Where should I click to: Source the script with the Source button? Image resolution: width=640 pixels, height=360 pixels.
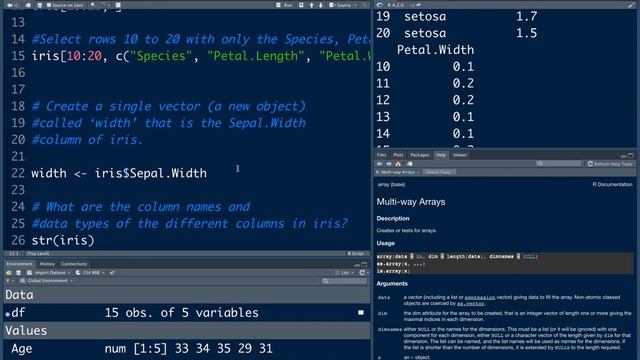pyautogui.click(x=340, y=5)
